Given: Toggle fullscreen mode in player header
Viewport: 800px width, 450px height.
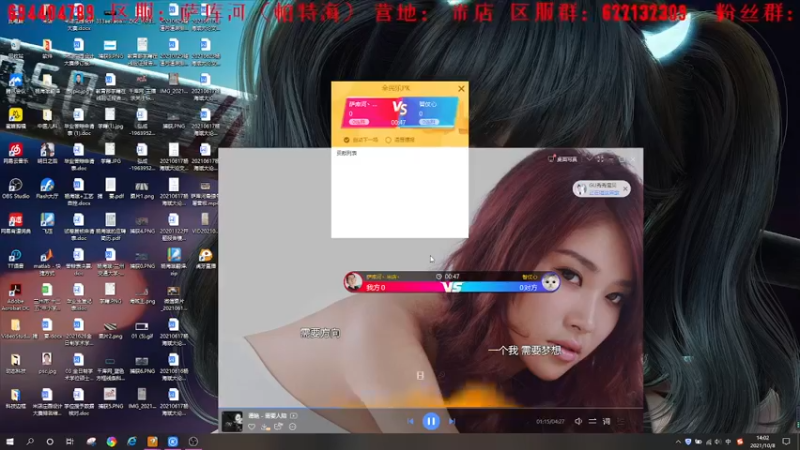Looking at the screenshot, I should pos(601,159).
